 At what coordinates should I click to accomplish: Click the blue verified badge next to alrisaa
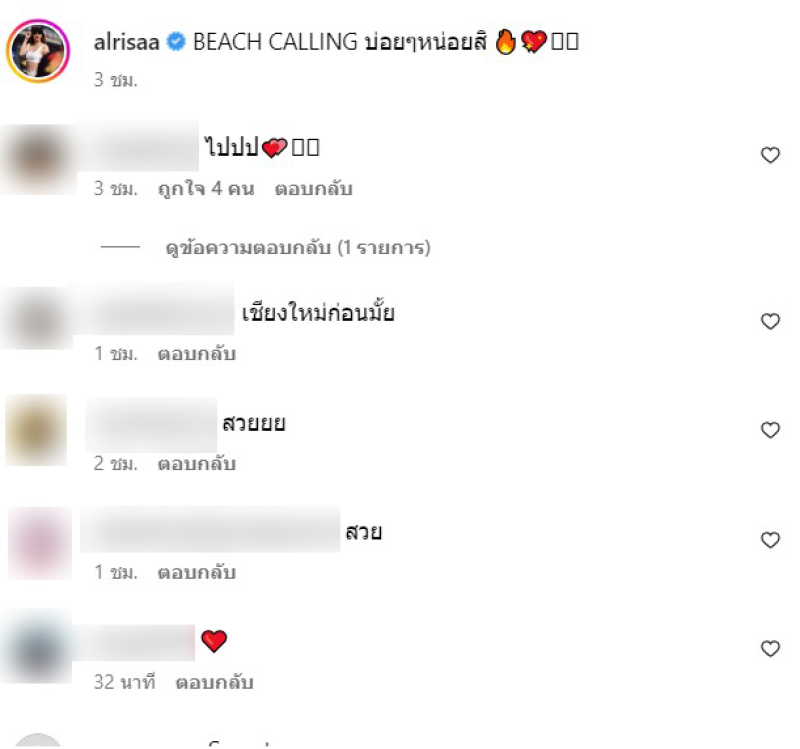[177, 42]
